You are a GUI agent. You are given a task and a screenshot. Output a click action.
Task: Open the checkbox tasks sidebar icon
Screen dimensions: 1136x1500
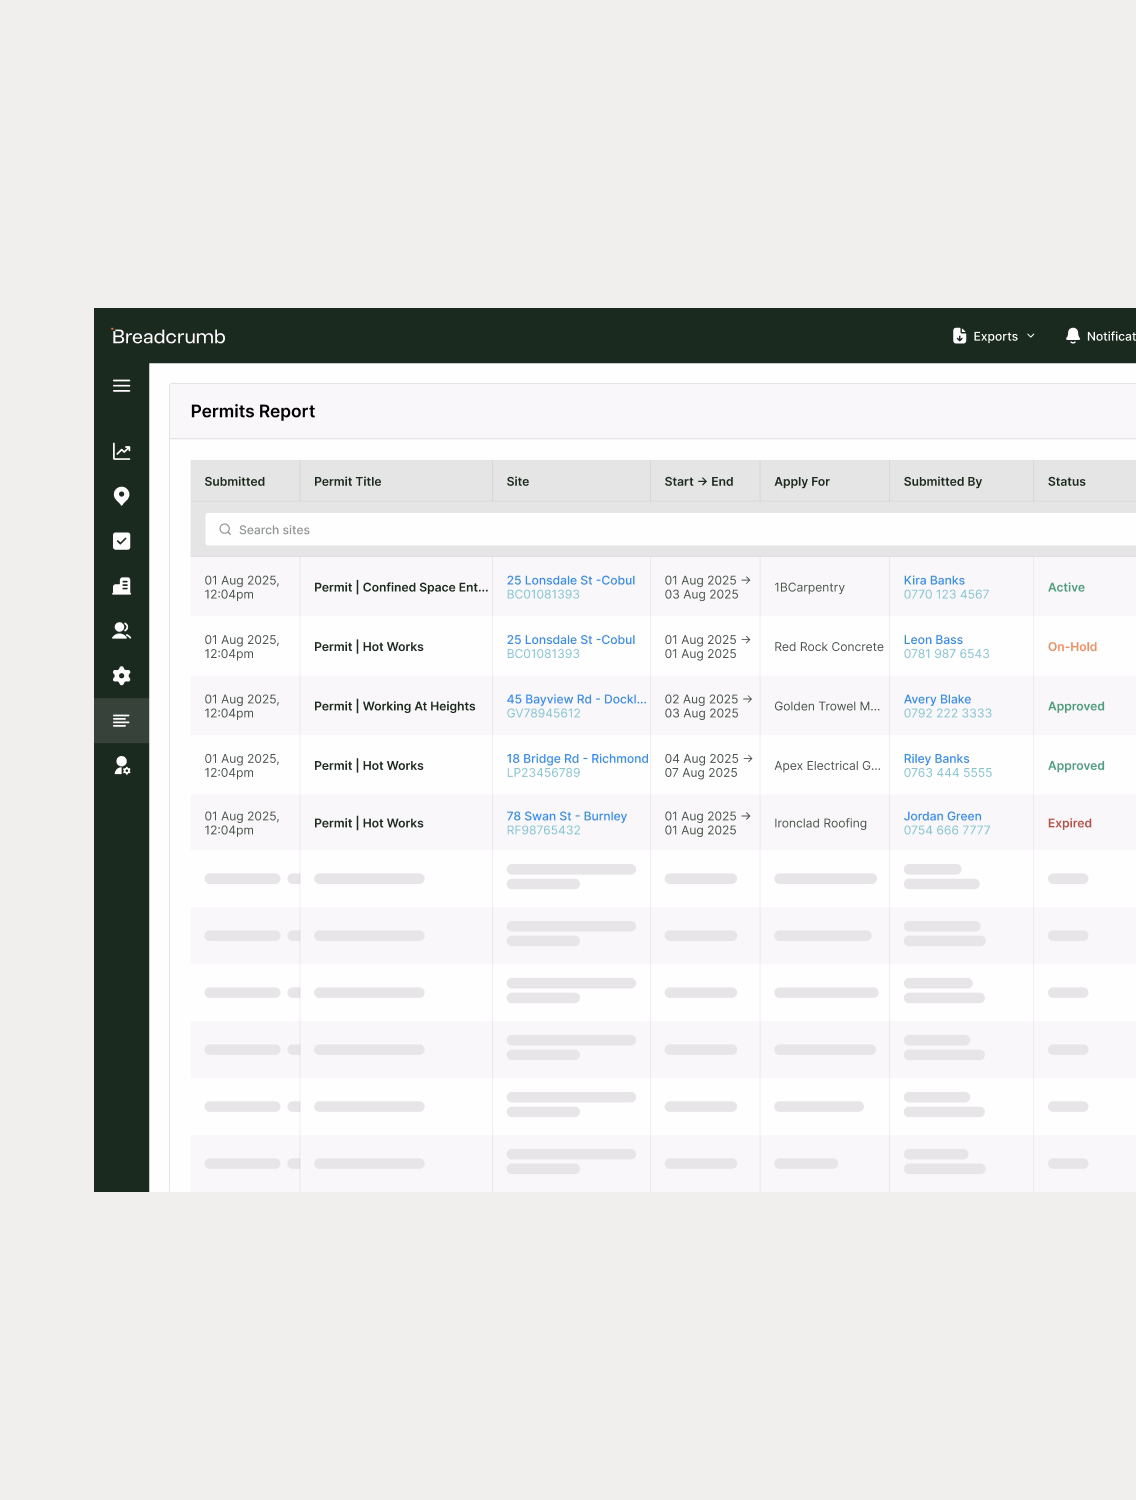tap(121, 541)
